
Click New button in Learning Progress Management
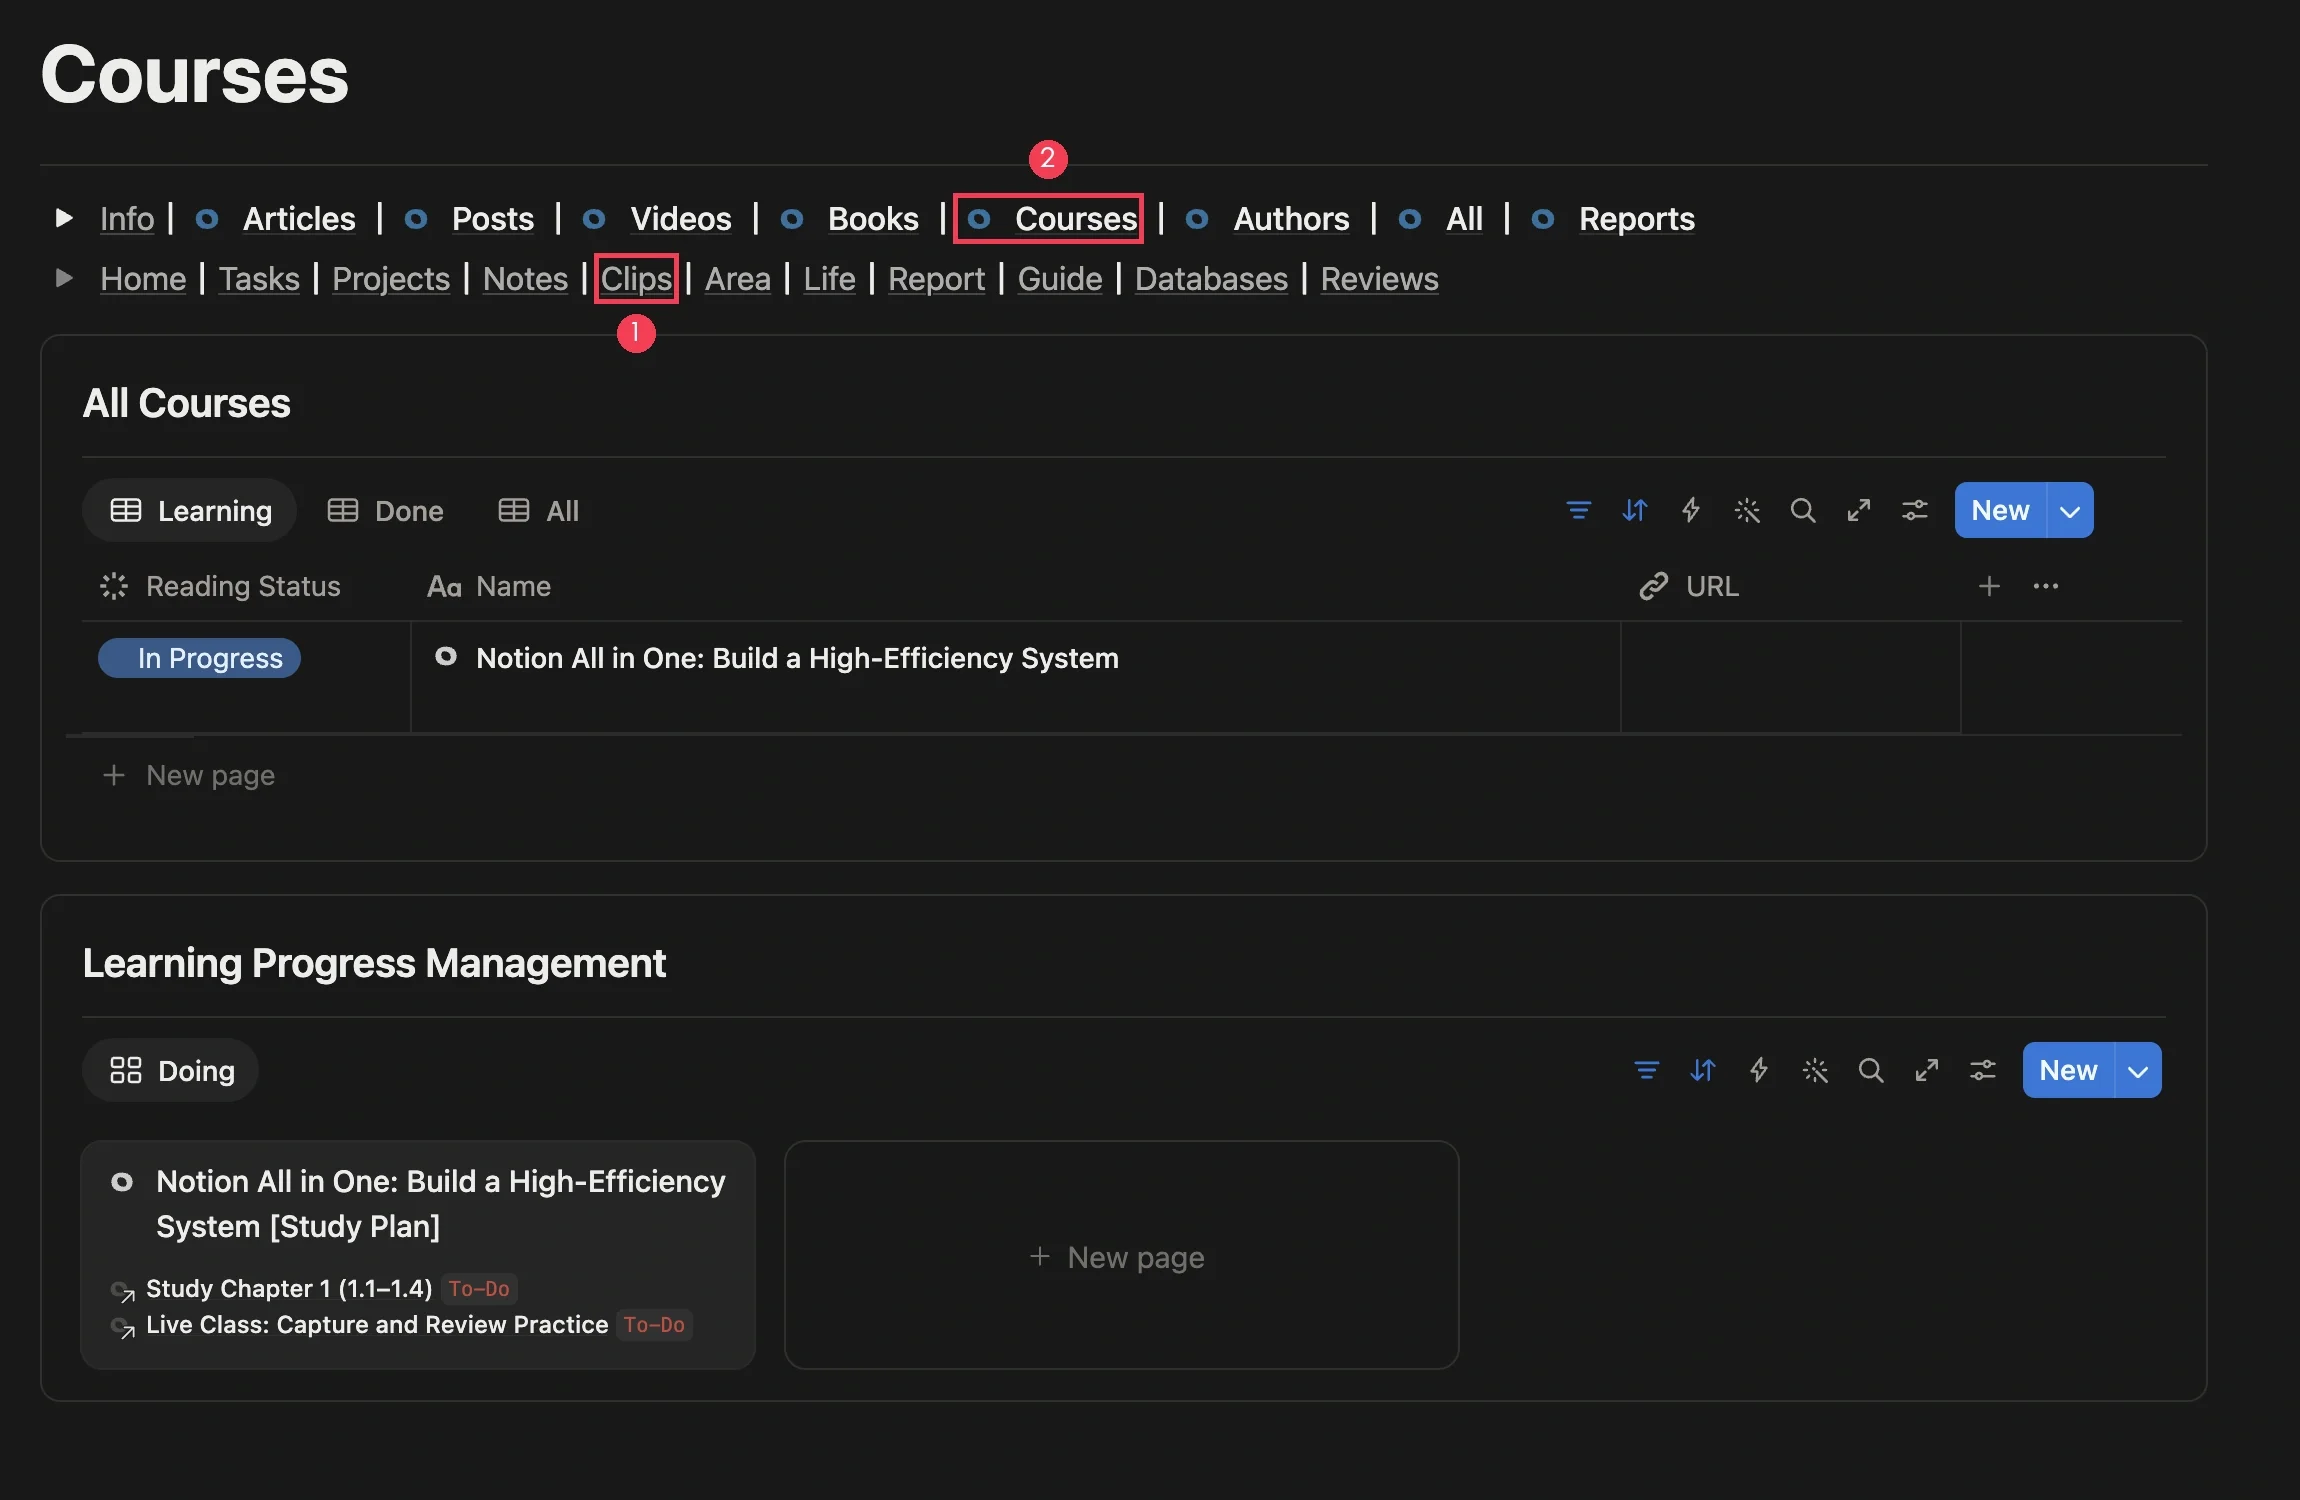[x=2068, y=1071]
